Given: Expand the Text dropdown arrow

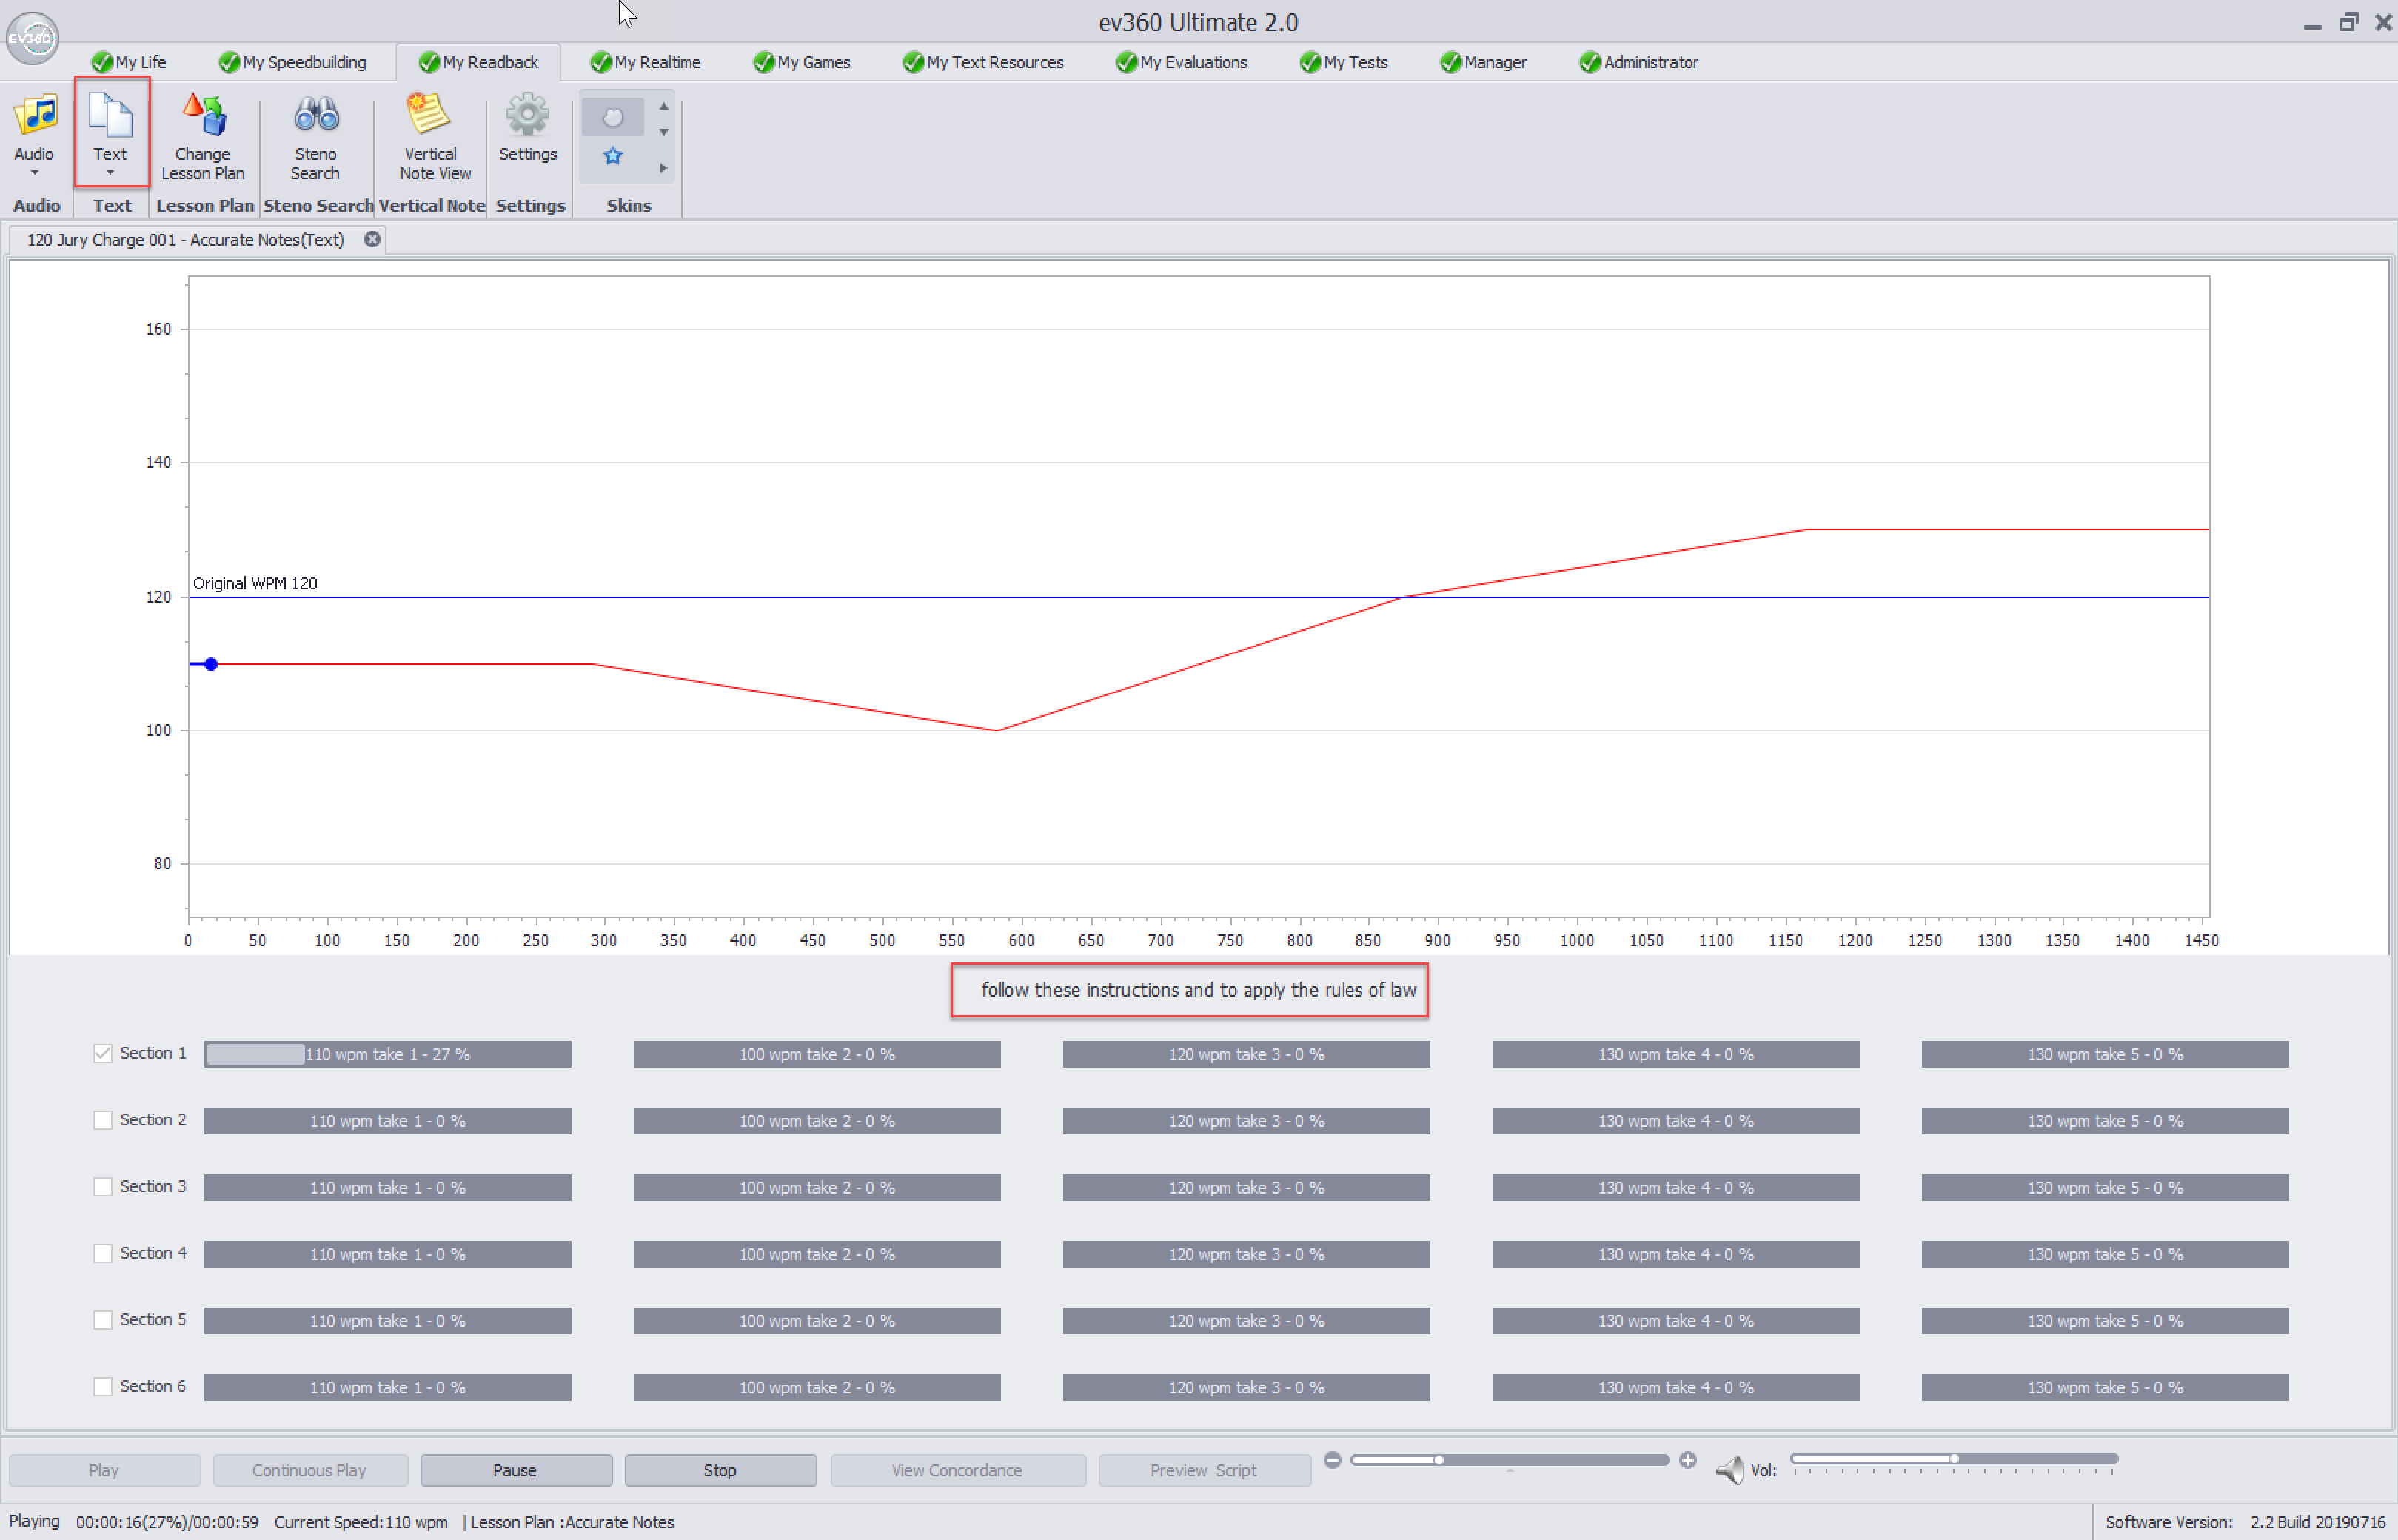Looking at the screenshot, I should click(x=110, y=174).
